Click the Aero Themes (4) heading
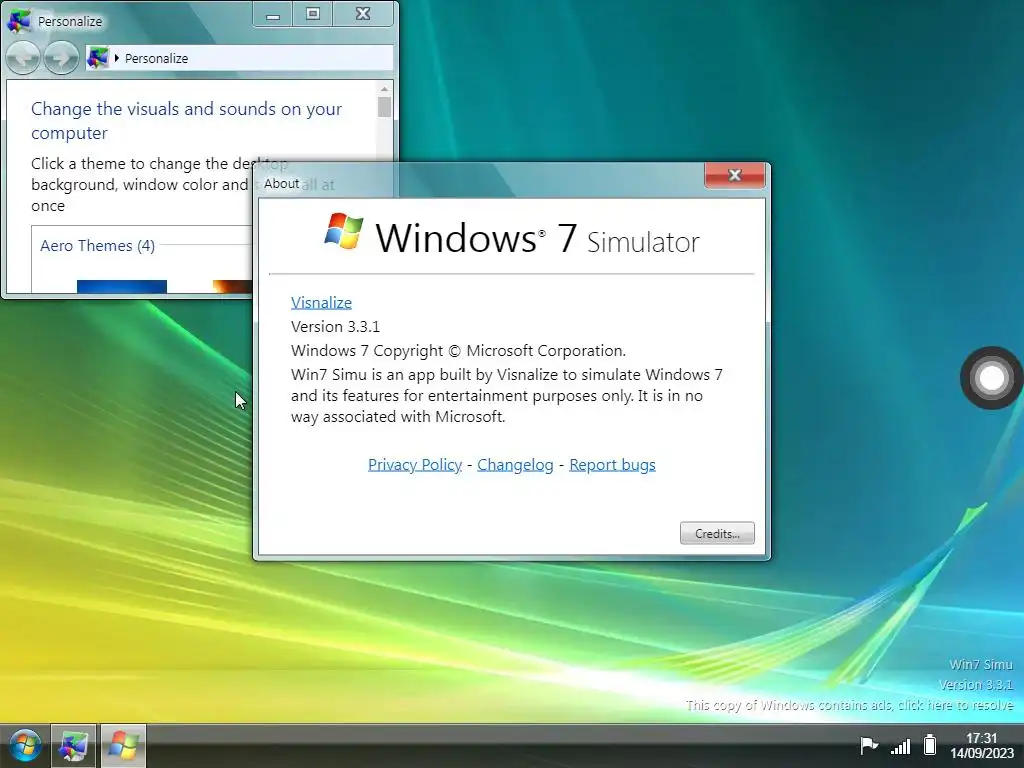Viewport: 1024px width, 768px height. coord(97,246)
